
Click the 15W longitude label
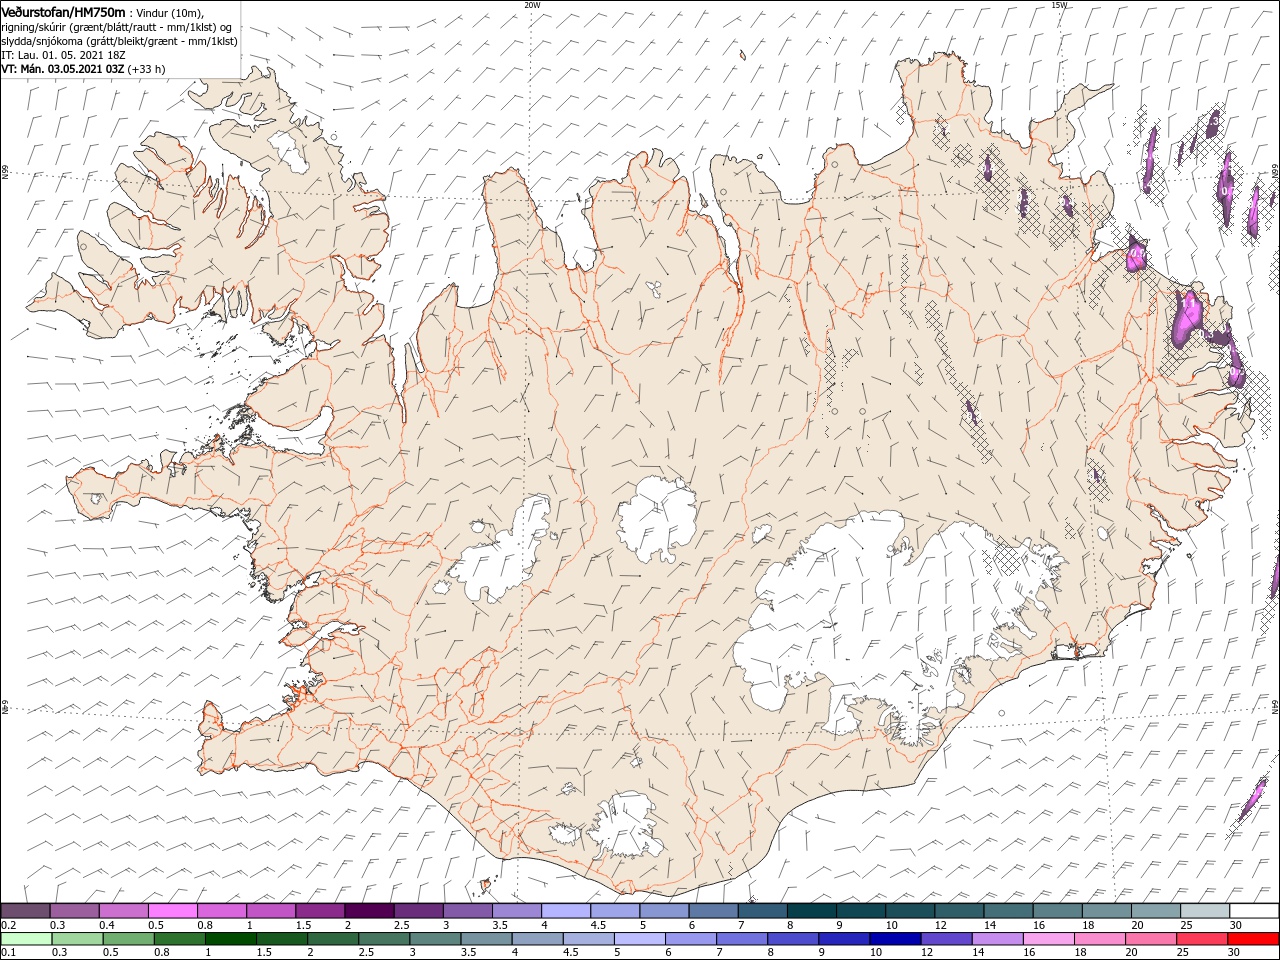pos(1059,5)
